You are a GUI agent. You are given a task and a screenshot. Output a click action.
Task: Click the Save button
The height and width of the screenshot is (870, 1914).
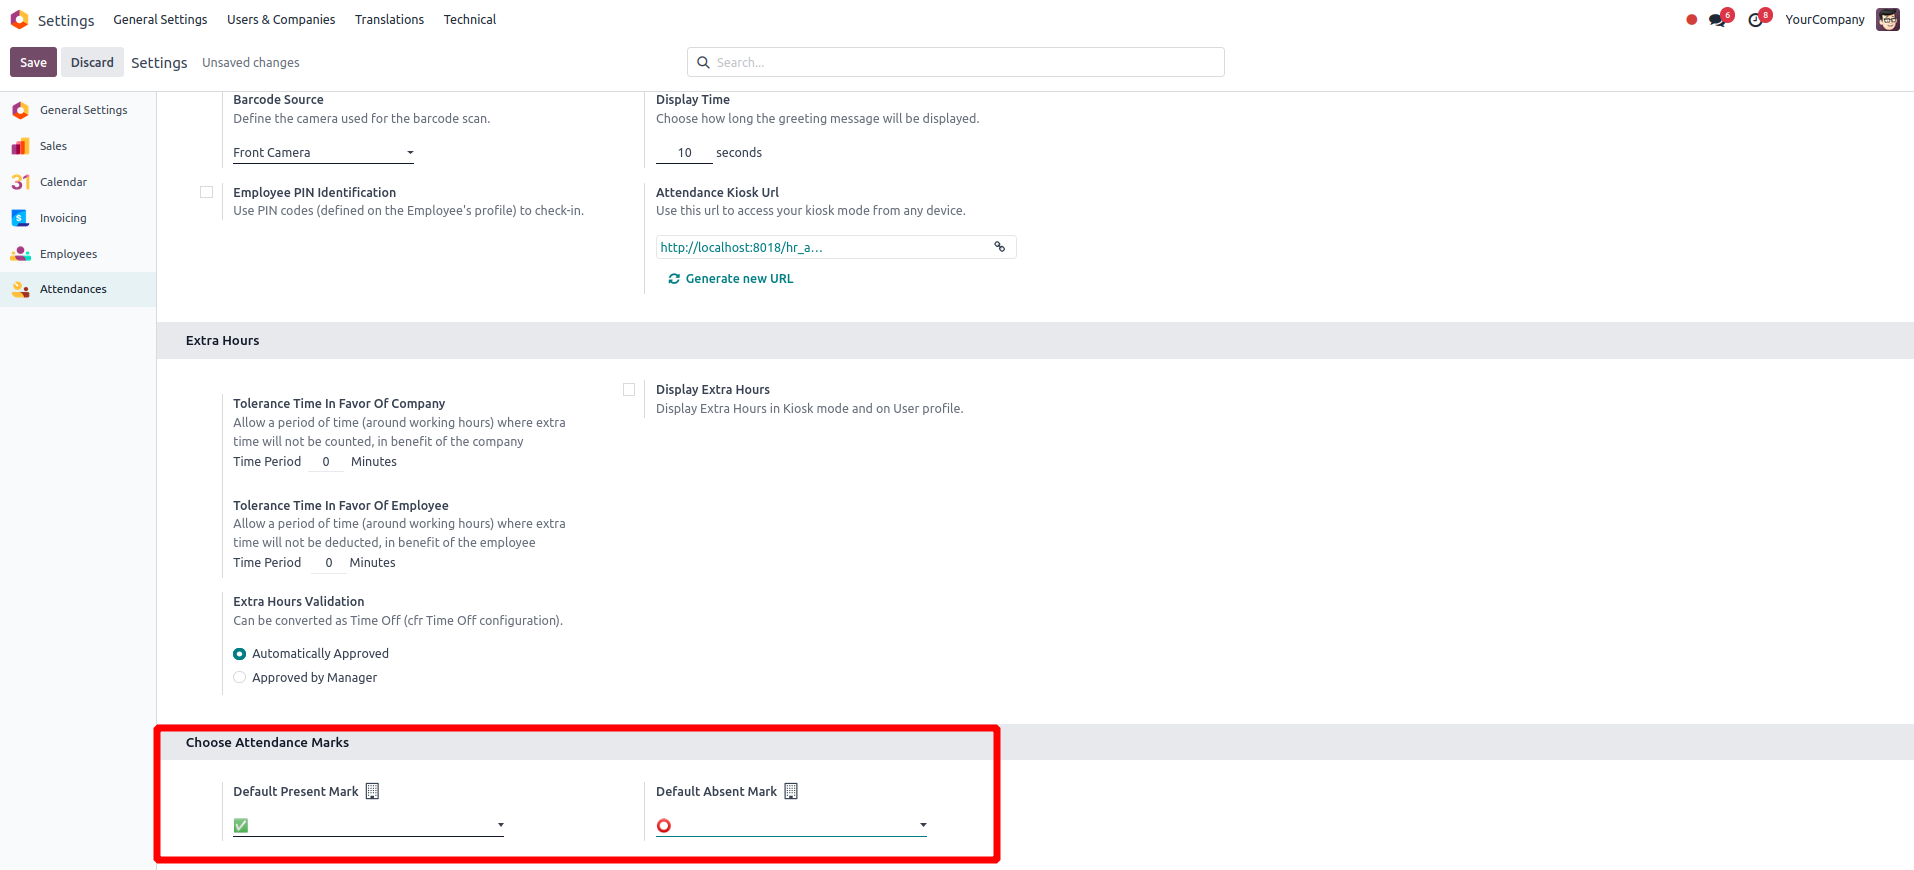click(33, 62)
